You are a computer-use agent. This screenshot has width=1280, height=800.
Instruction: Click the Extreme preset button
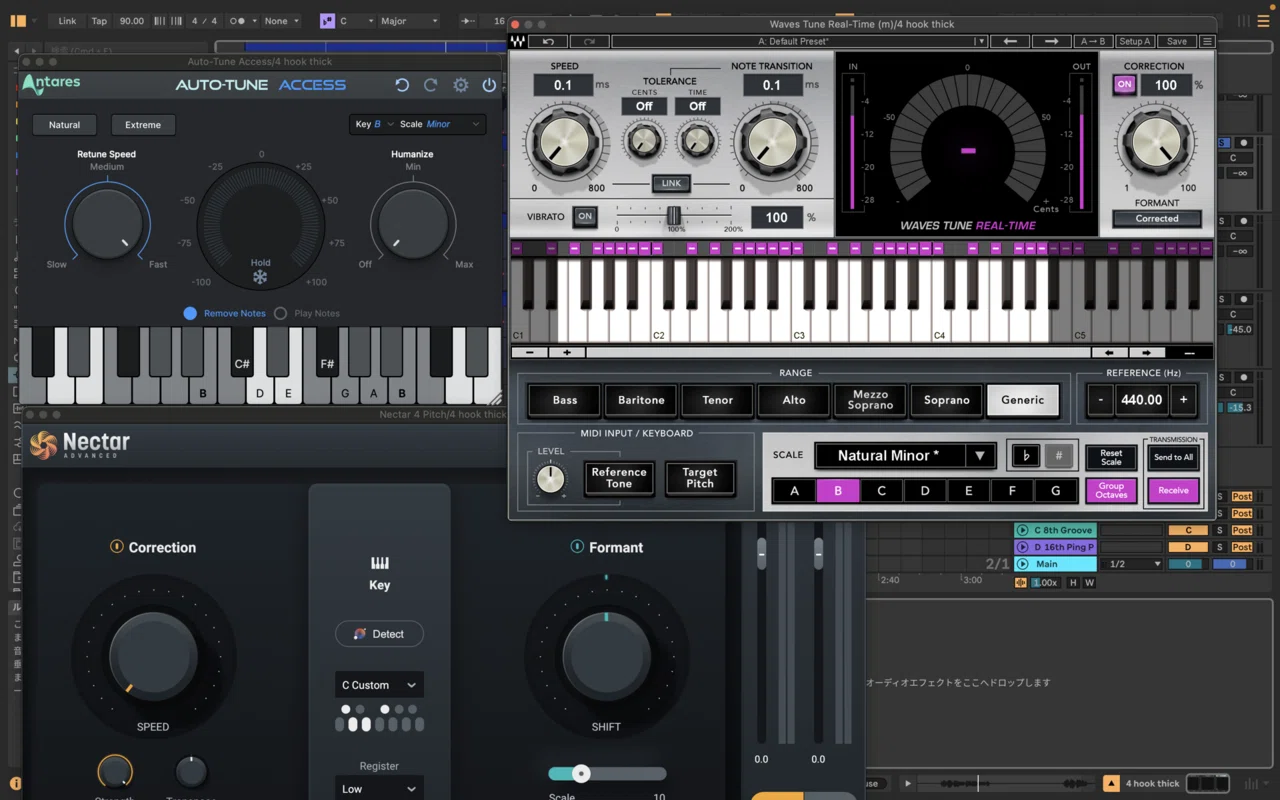click(x=143, y=125)
